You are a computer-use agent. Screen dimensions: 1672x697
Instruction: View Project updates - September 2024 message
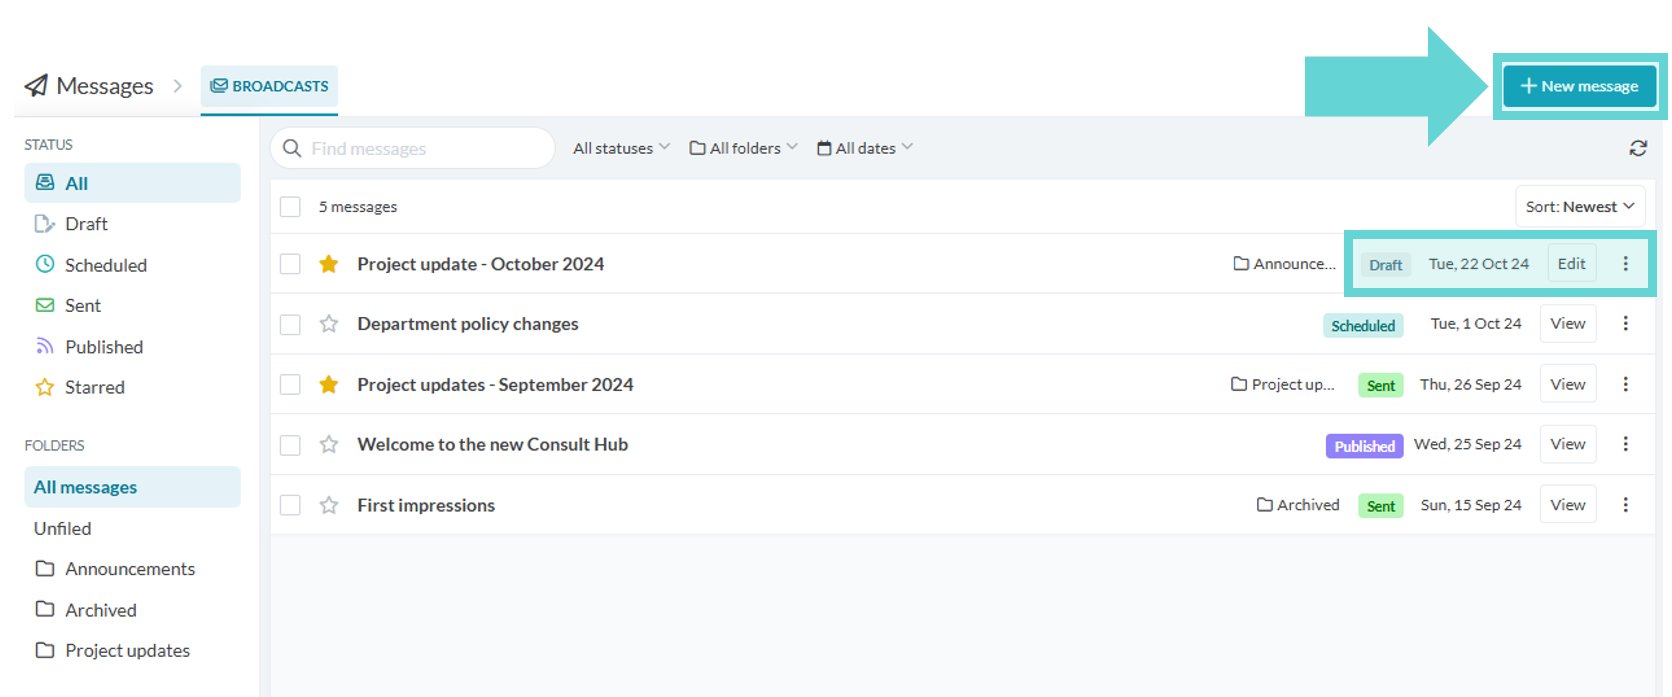(x=1568, y=384)
